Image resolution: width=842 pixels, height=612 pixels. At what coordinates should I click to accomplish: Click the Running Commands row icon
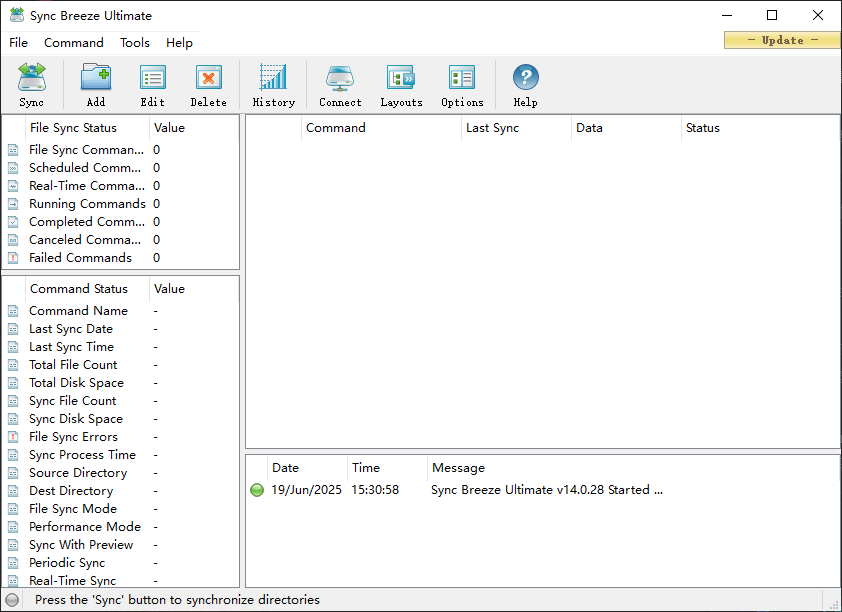(x=13, y=204)
